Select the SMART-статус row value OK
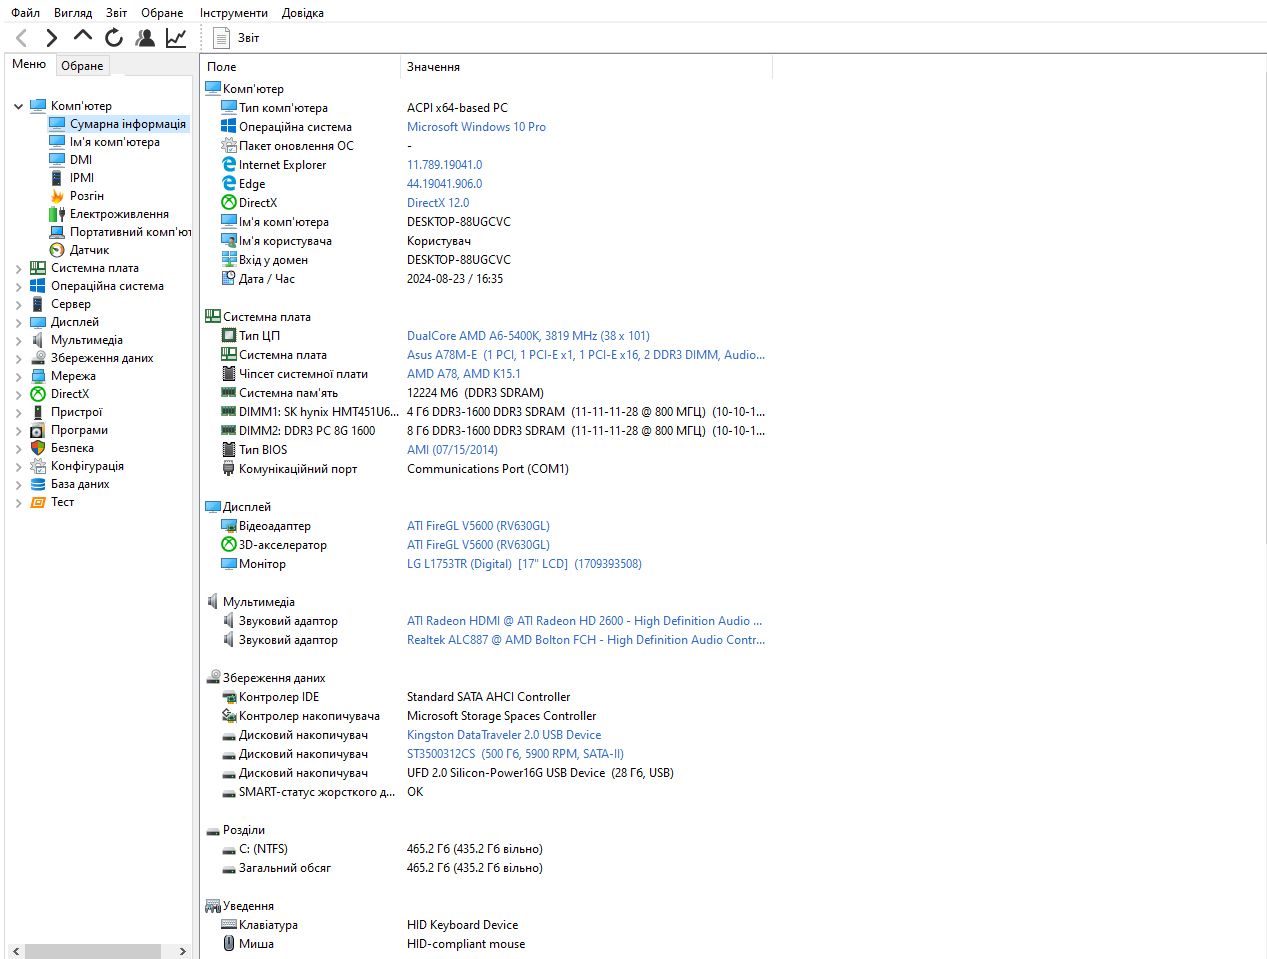The width and height of the screenshot is (1267, 959). click(415, 792)
